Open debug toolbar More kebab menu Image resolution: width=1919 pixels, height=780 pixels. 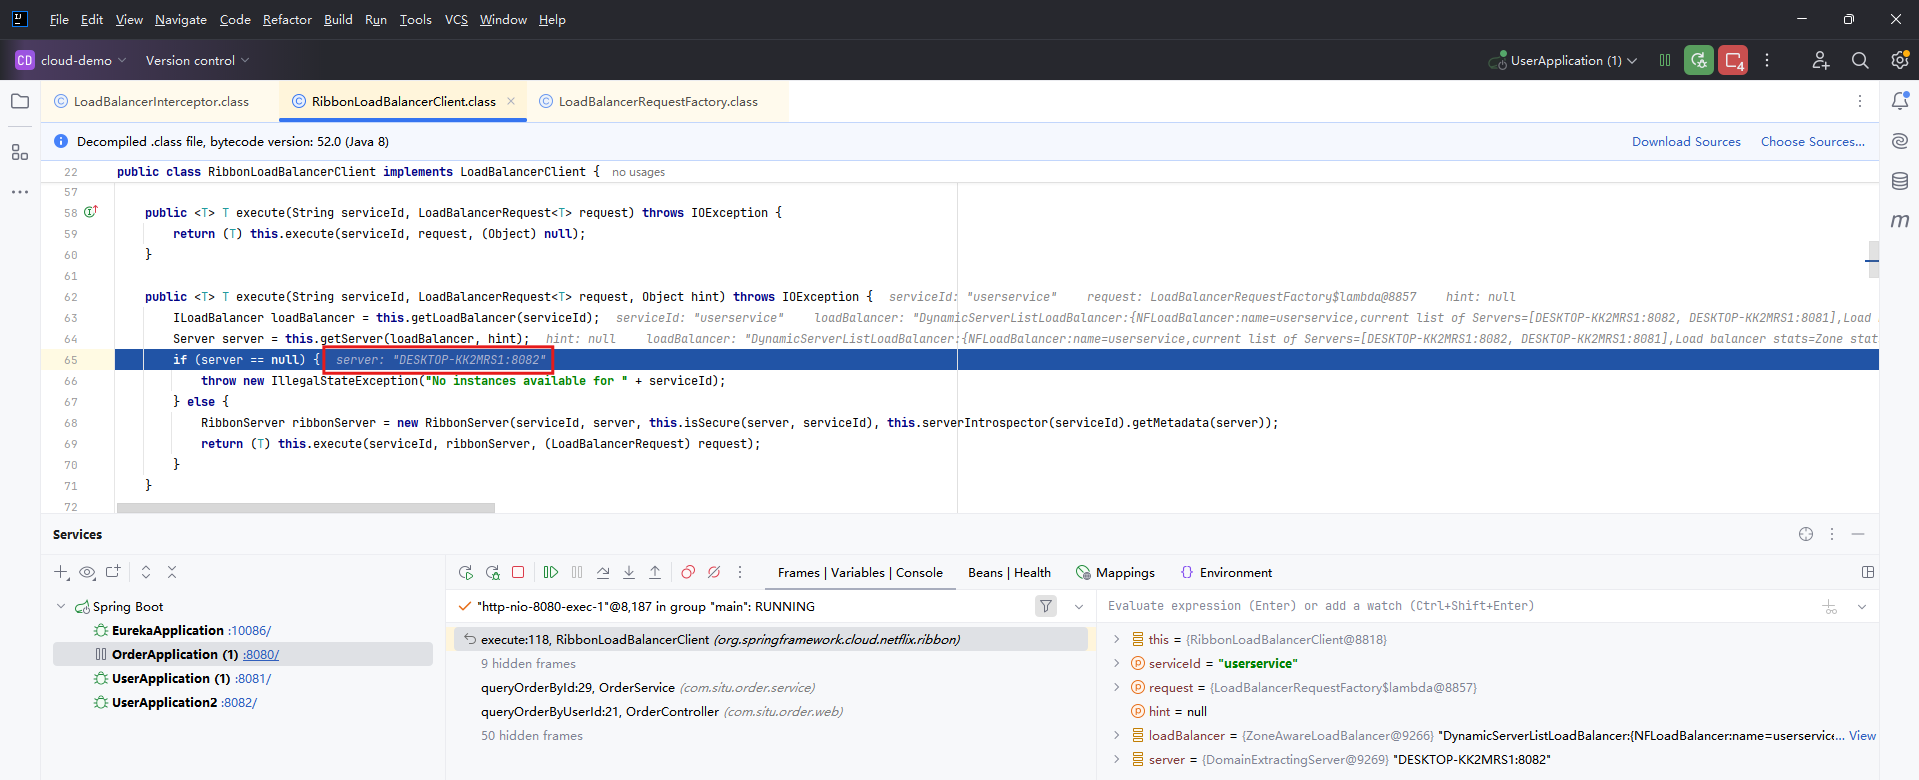[740, 572]
